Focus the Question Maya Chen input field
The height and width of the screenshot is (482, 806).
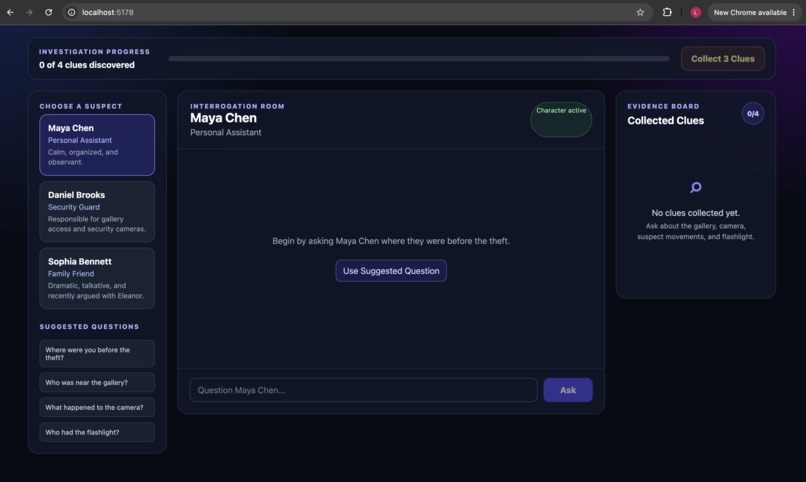pos(363,390)
